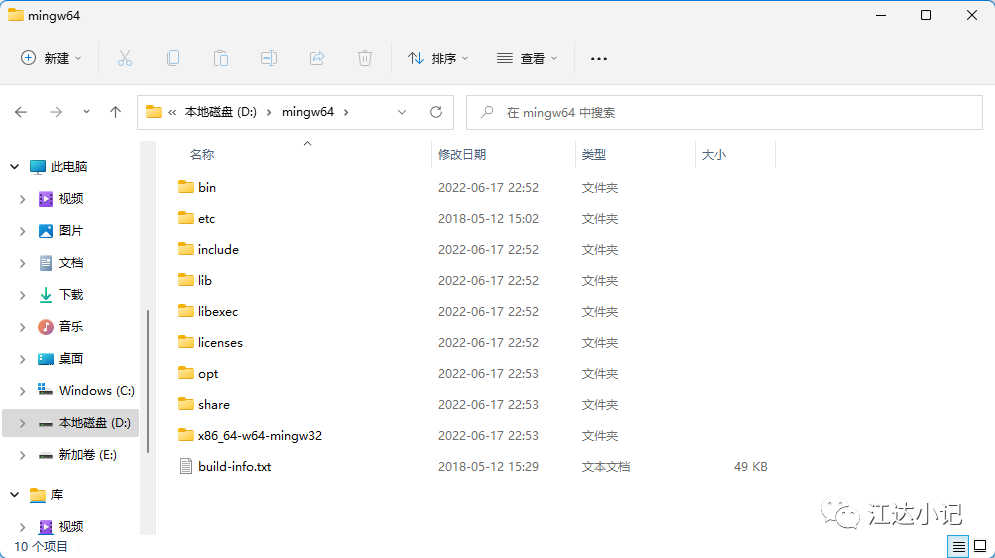The image size is (995, 558).
Task: Switch to details view in status bar
Action: click(x=958, y=546)
